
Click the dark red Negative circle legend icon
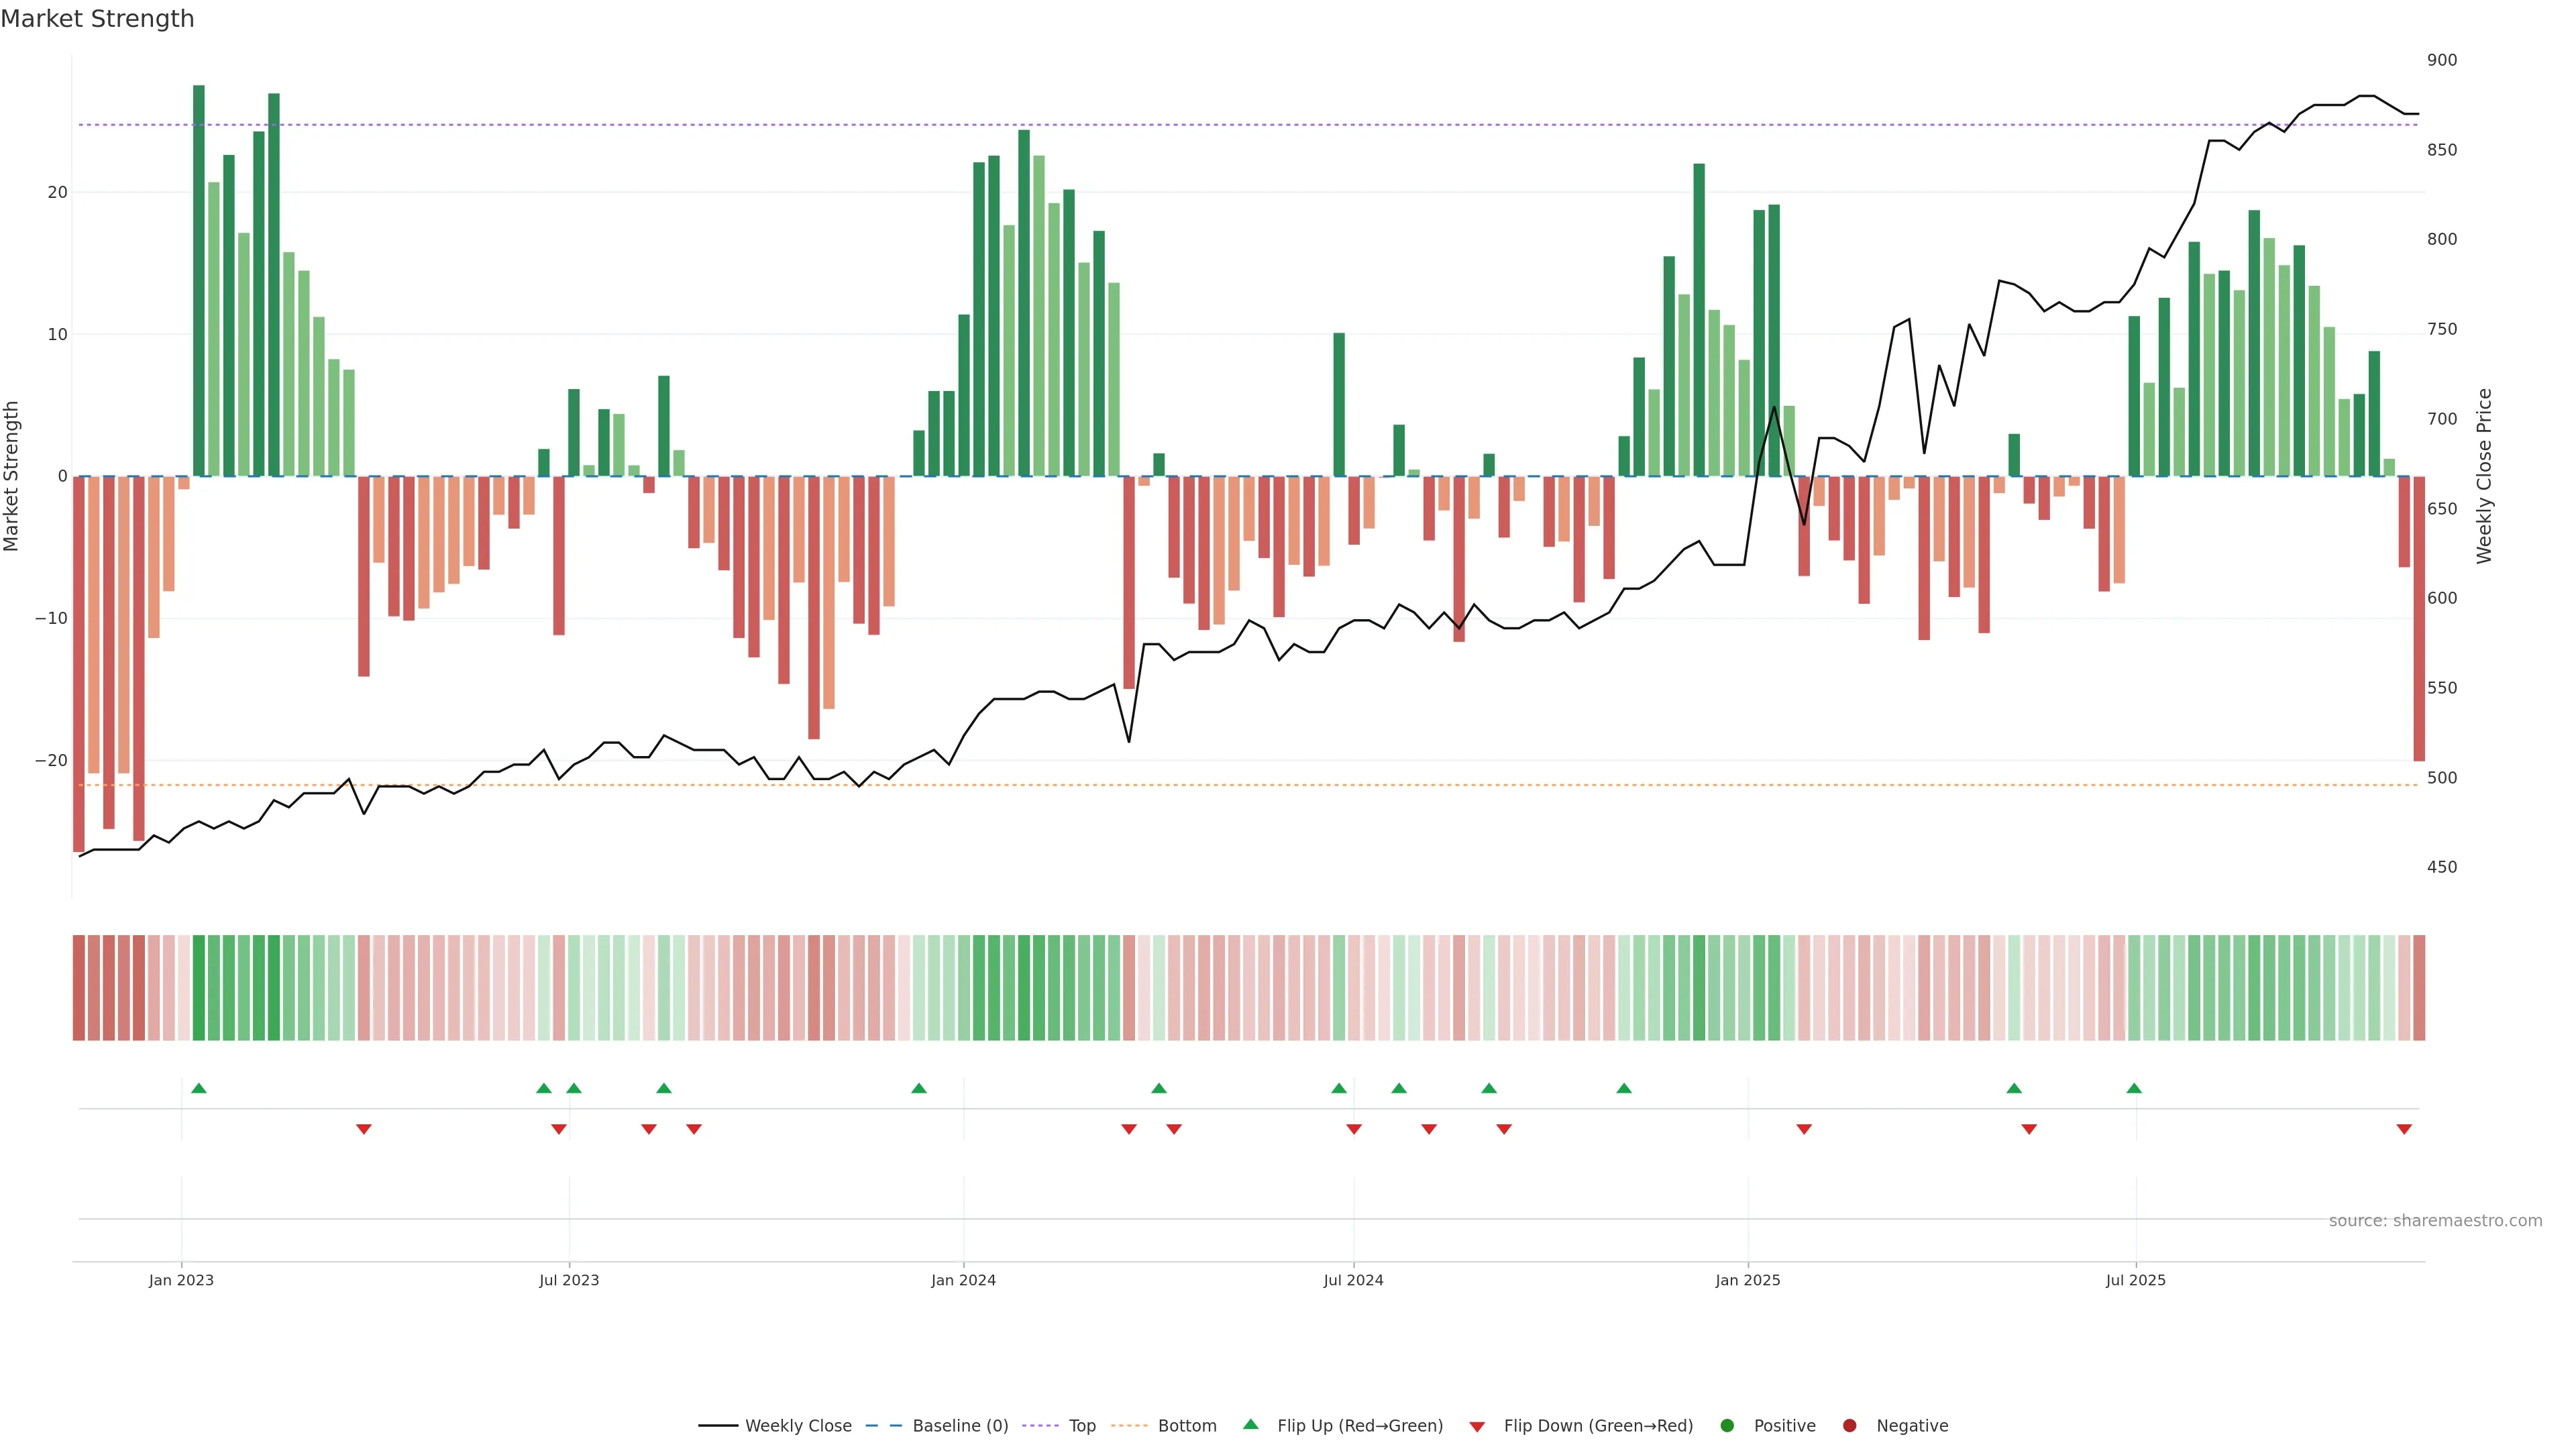(x=1849, y=1426)
